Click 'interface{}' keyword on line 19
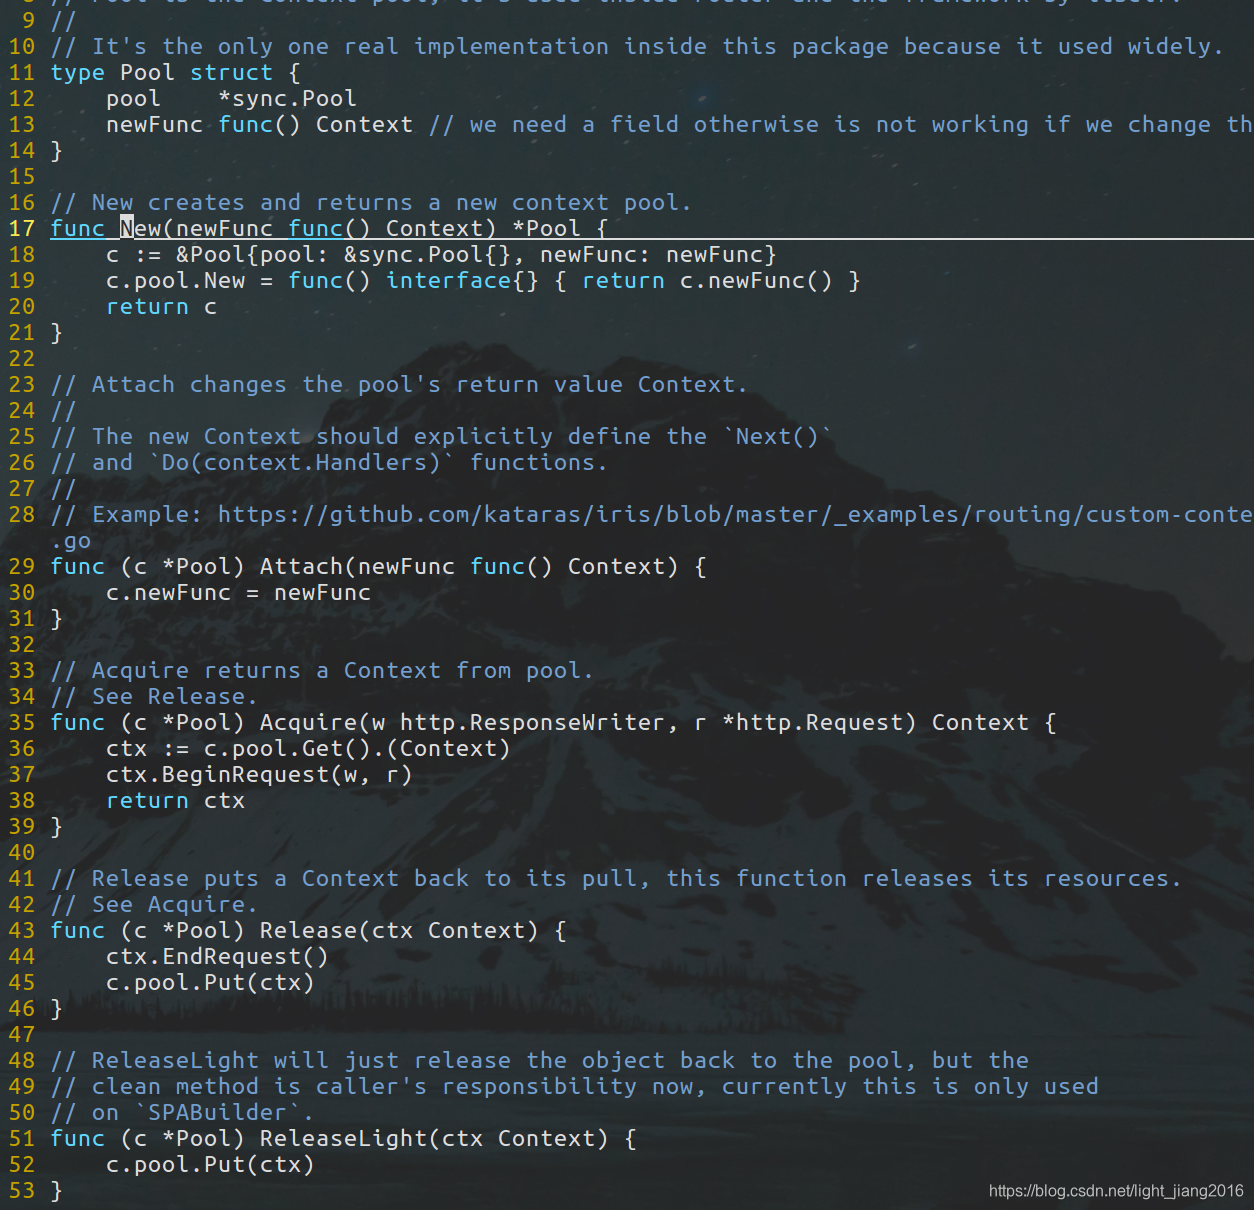This screenshot has width=1254, height=1210. click(x=462, y=280)
